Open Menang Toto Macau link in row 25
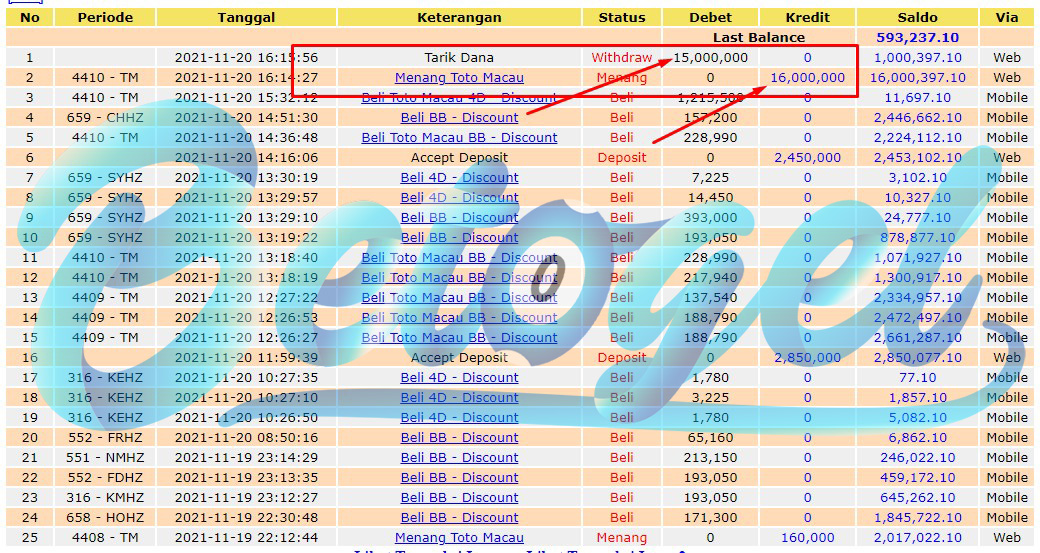Viewport: 1040px width, 553px height. point(459,537)
